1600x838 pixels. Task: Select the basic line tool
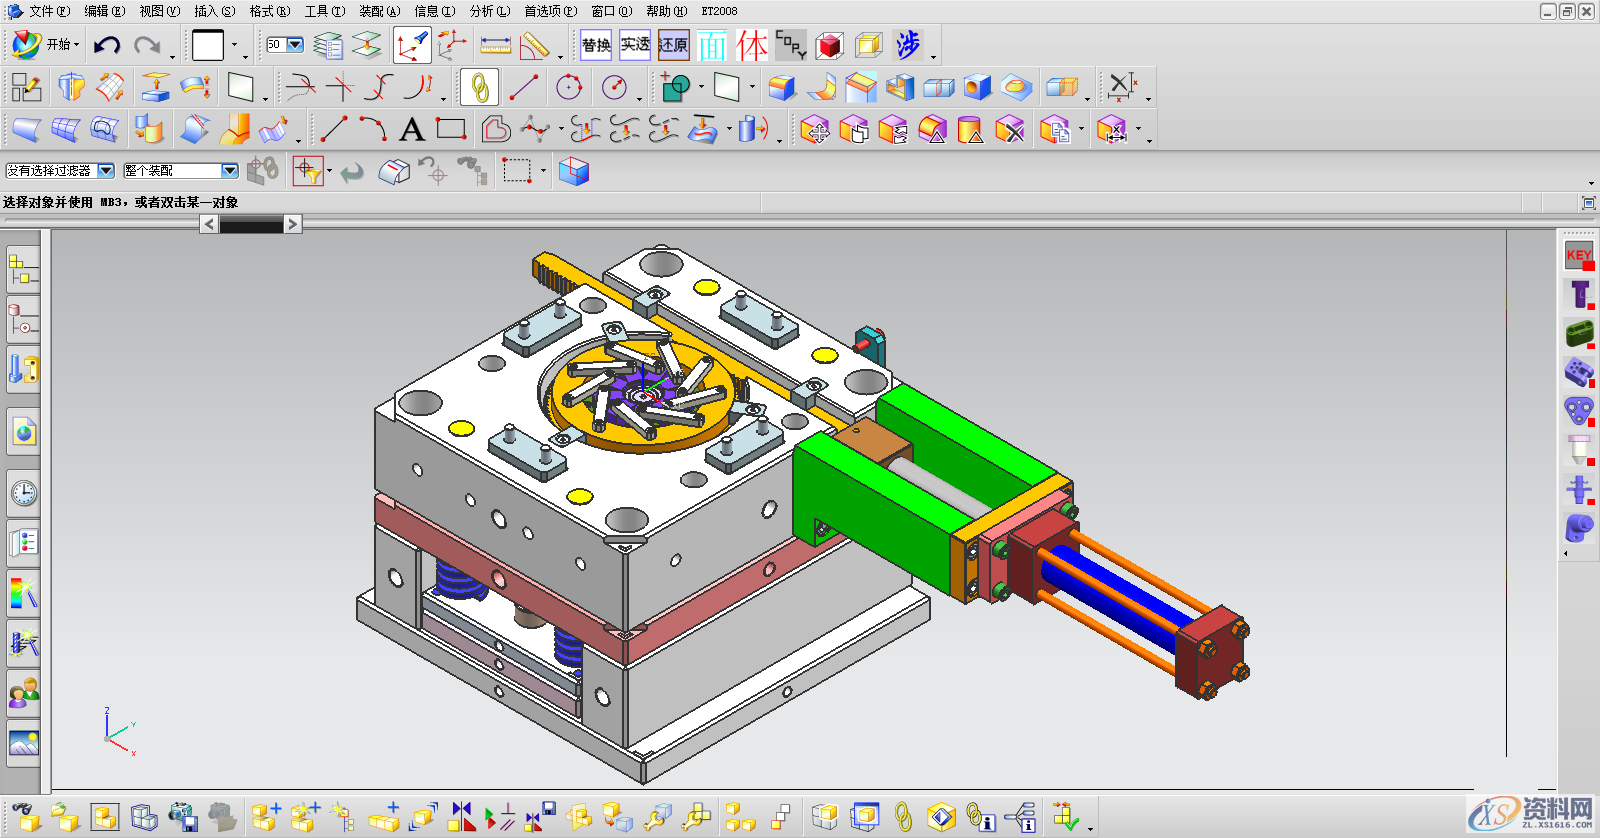(333, 130)
